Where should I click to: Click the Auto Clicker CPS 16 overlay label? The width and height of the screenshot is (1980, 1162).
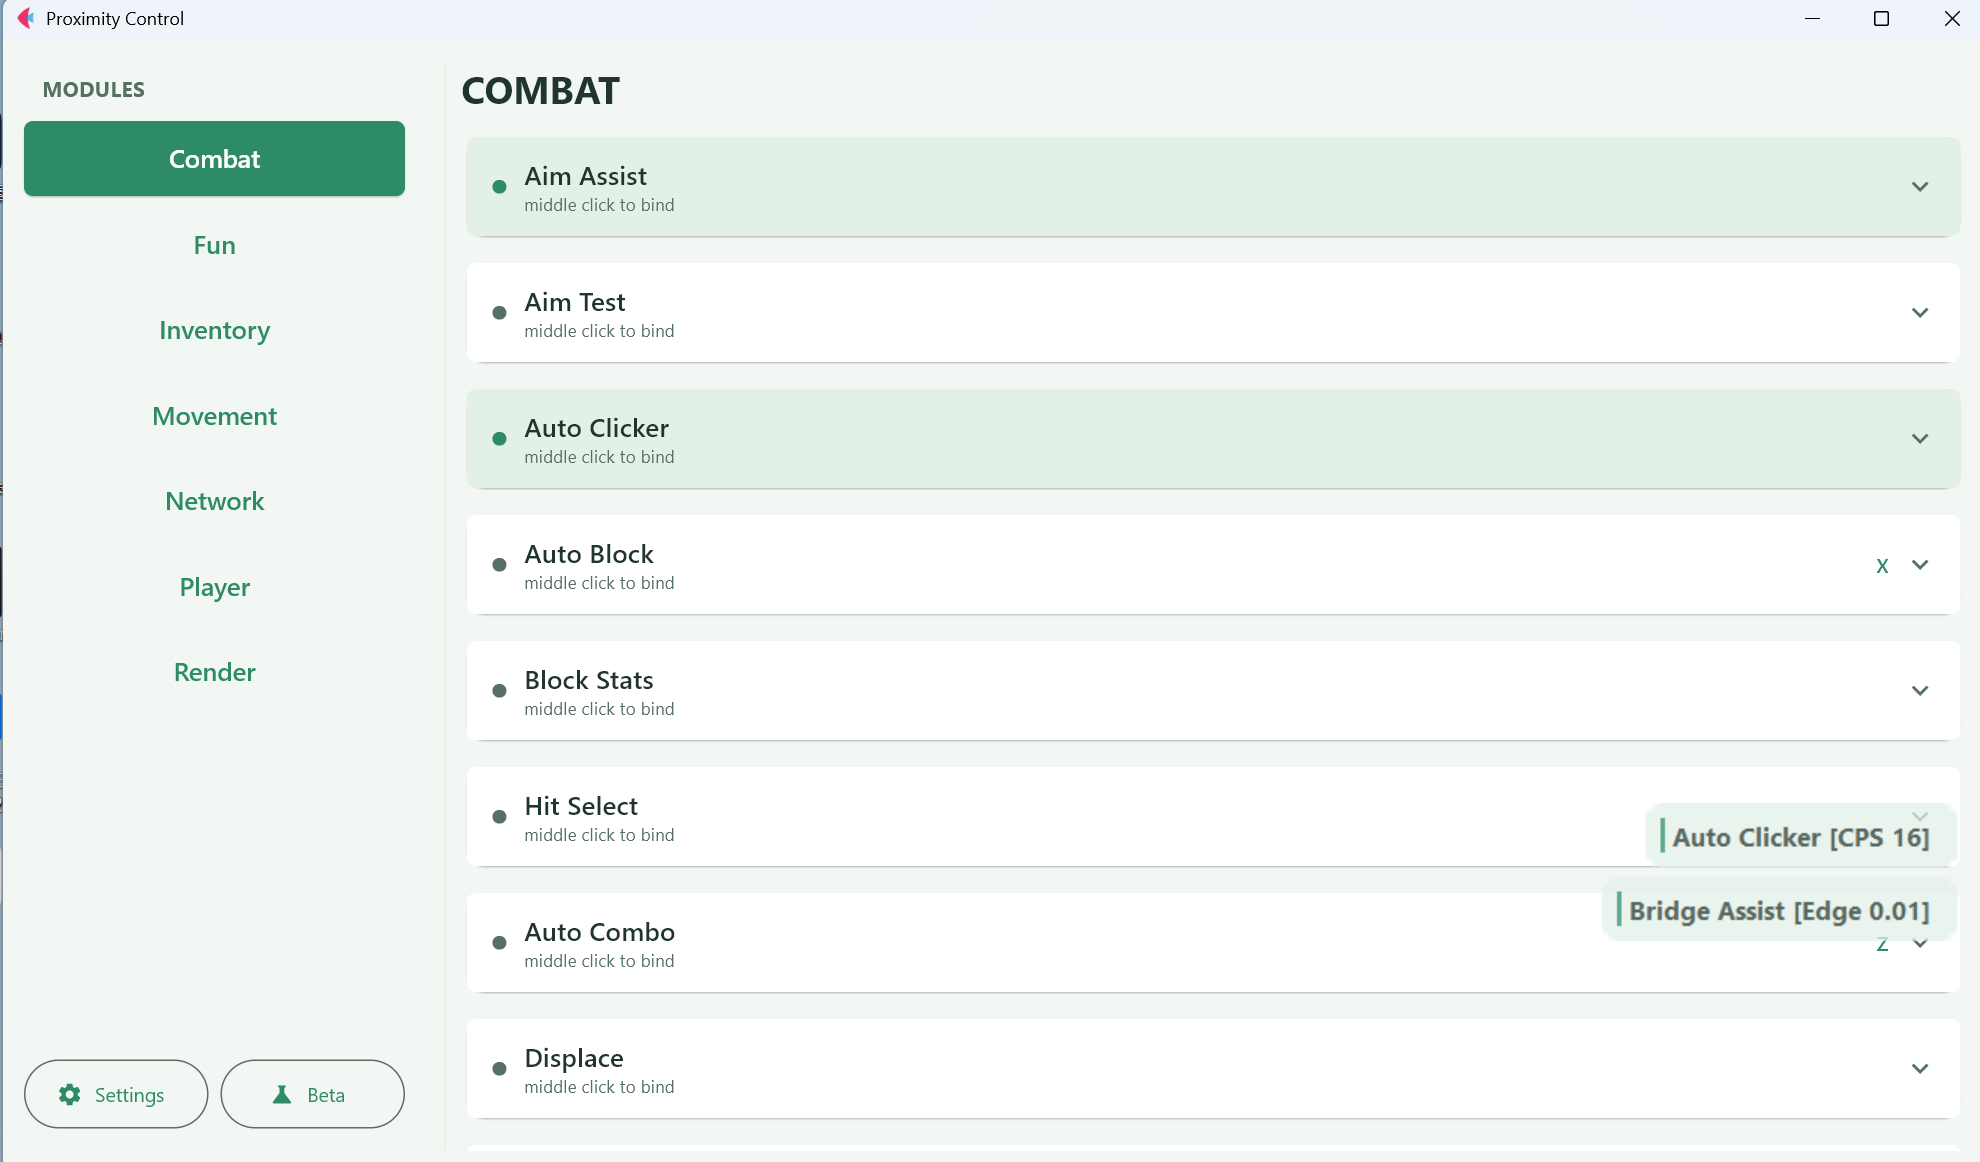coord(1800,836)
